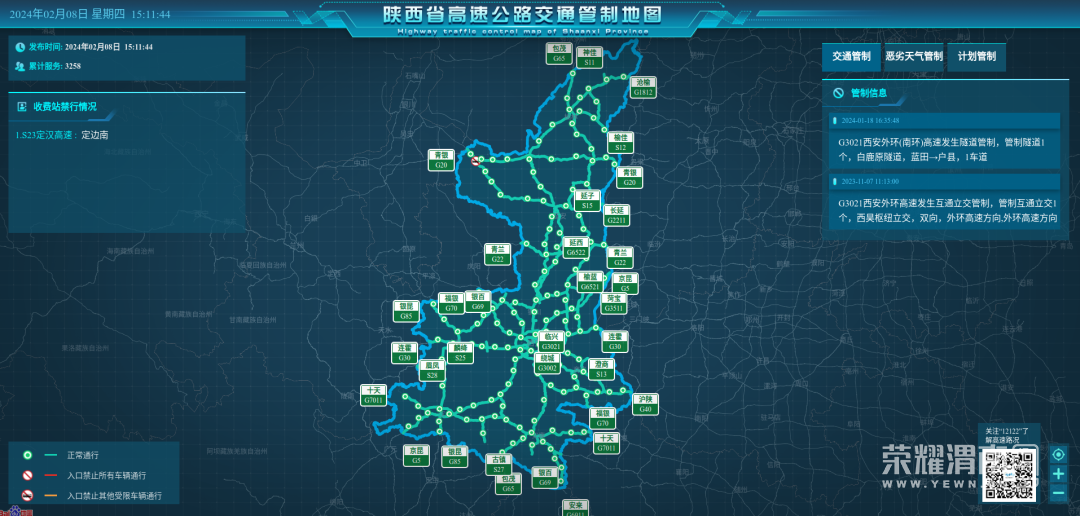This screenshot has width=1080, height=516.
Task: Click the 延西 G6522 highway shield
Action: (576, 247)
